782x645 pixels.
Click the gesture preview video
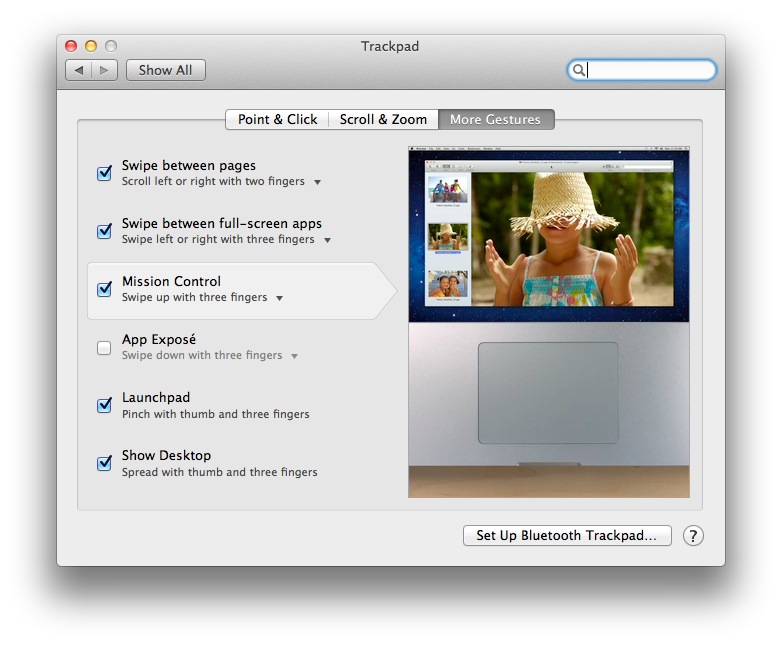click(x=548, y=322)
